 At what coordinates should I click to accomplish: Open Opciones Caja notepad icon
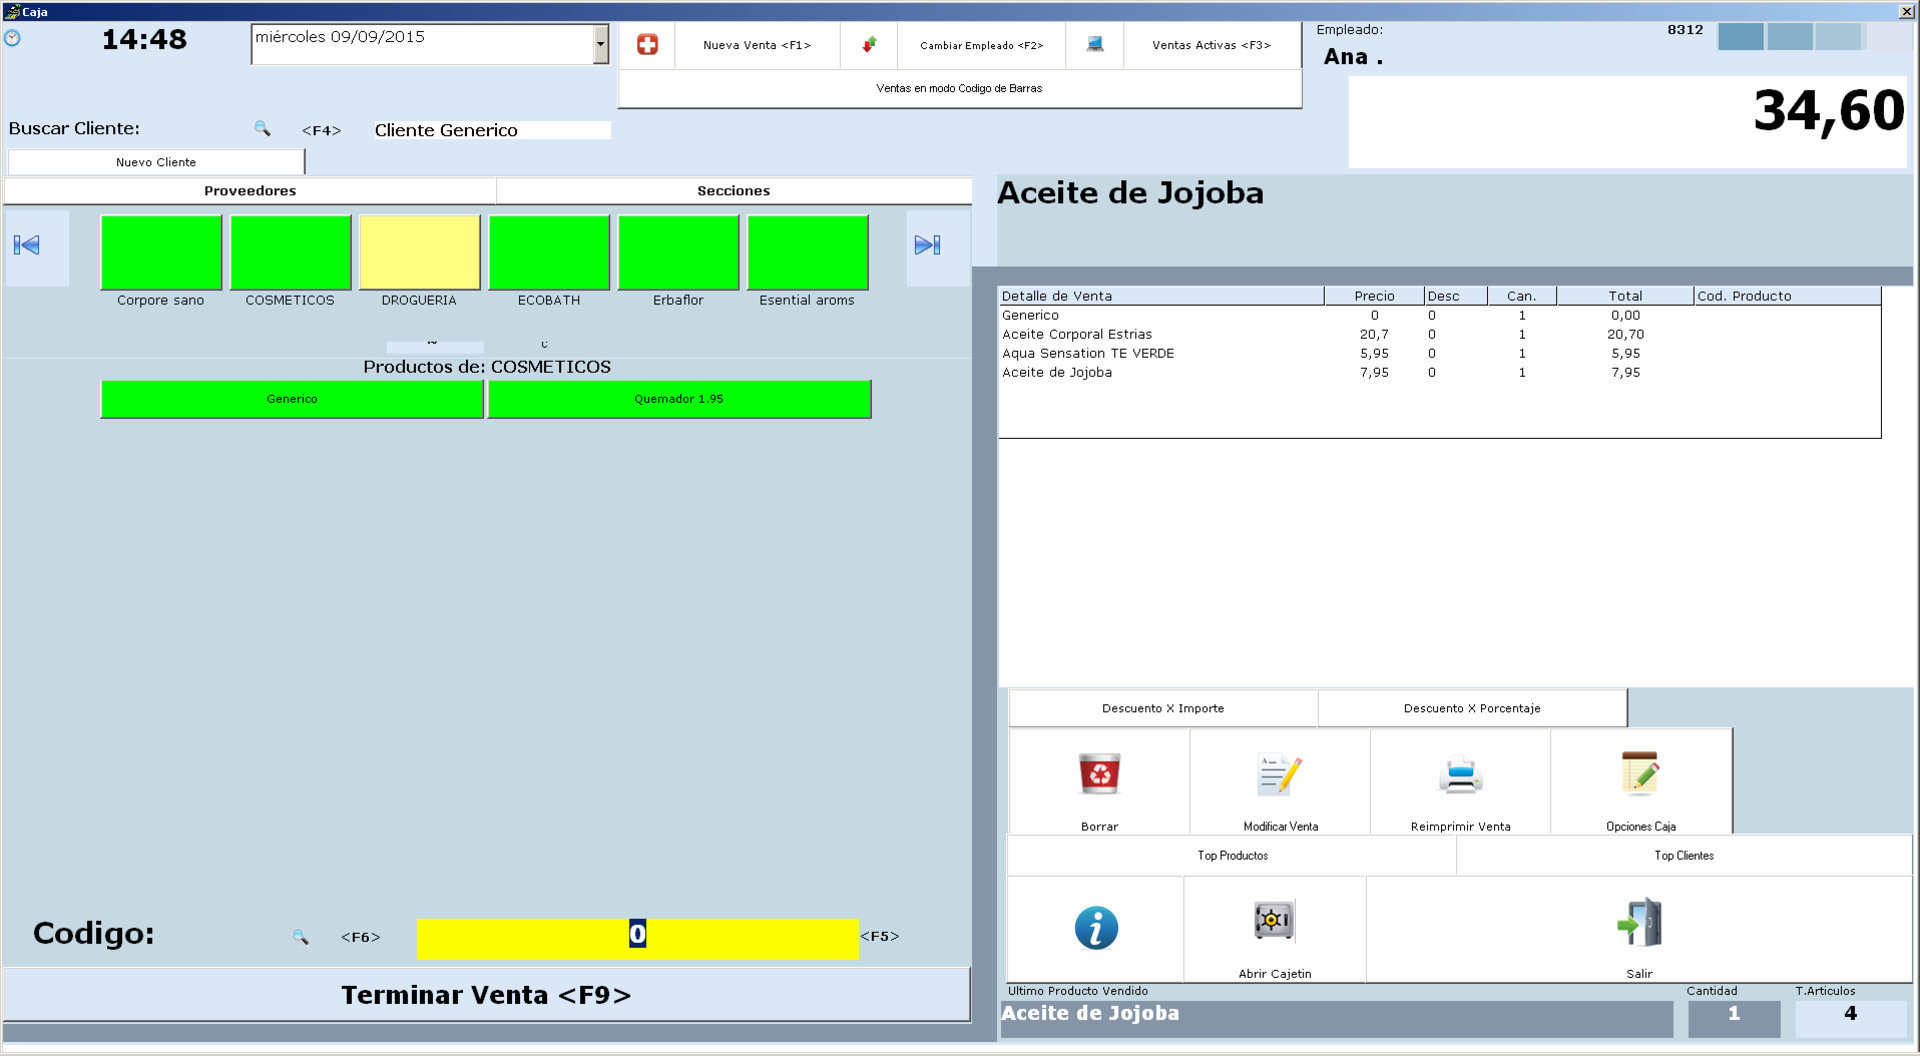pos(1640,775)
